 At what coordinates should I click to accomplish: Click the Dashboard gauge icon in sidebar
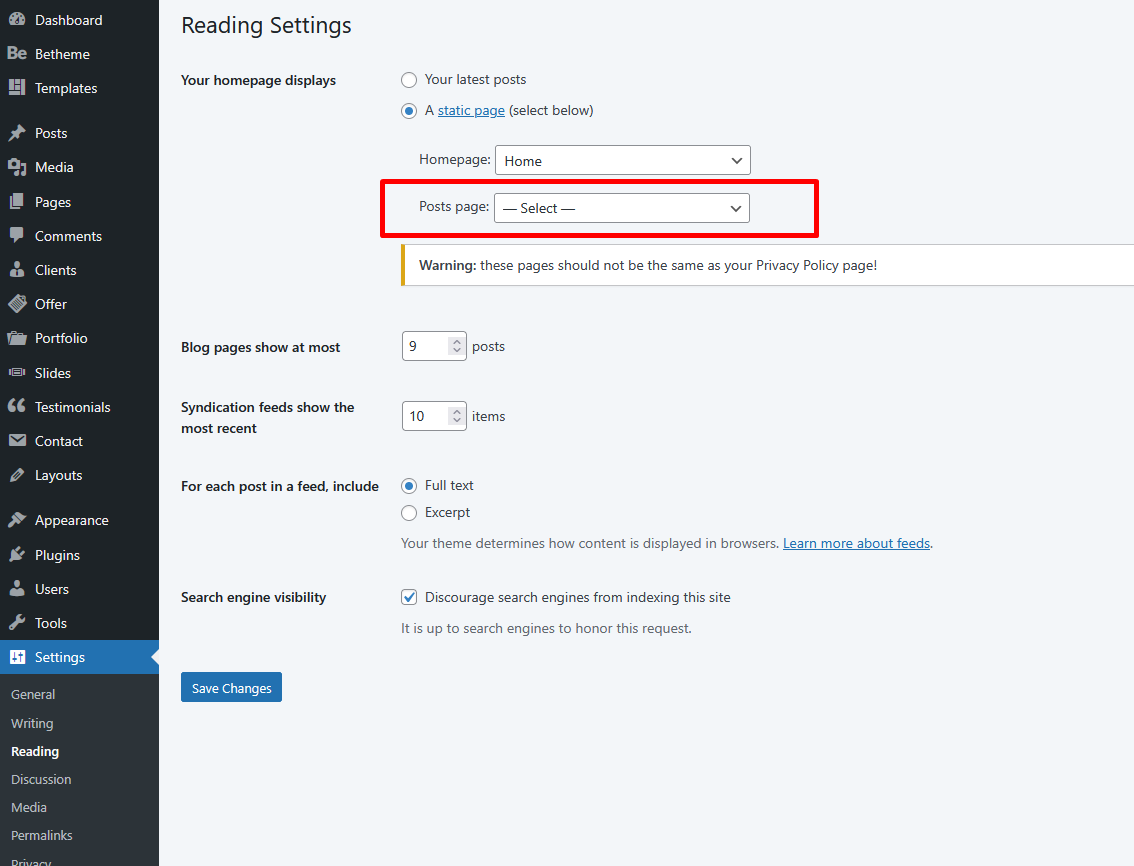coord(17,20)
